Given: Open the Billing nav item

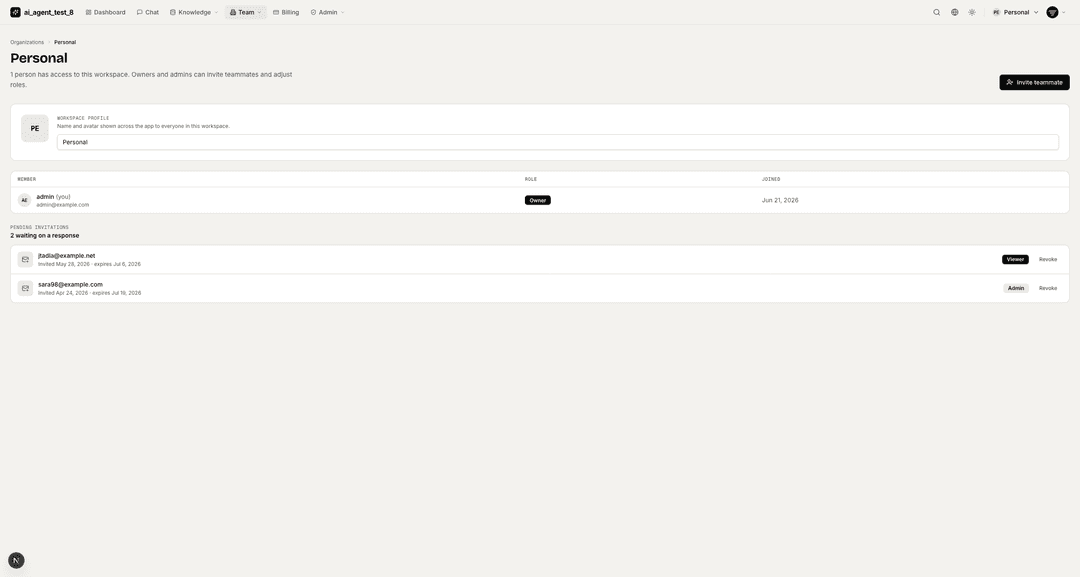Looking at the screenshot, I should pos(286,12).
